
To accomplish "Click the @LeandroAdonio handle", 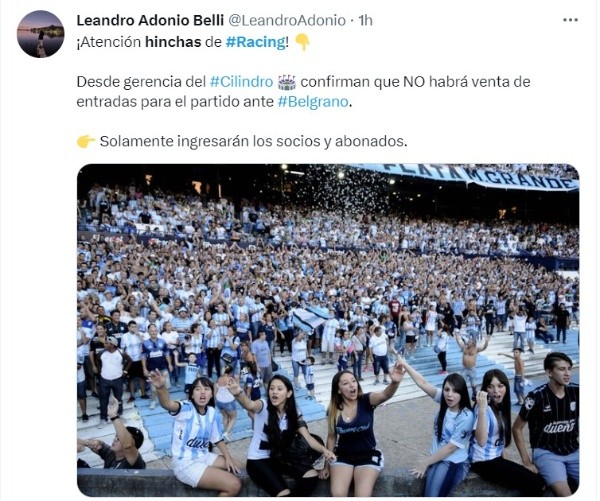I will coord(287,20).
